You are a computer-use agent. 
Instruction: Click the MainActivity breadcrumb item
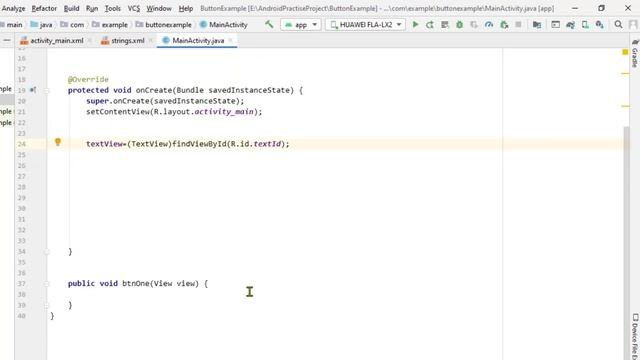pyautogui.click(x=224, y=25)
